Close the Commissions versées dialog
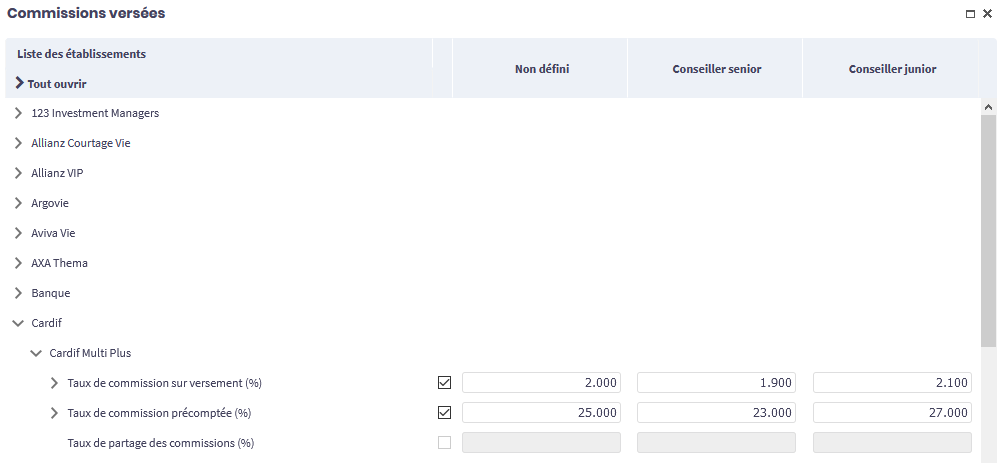This screenshot has width=1001, height=463. tap(987, 14)
